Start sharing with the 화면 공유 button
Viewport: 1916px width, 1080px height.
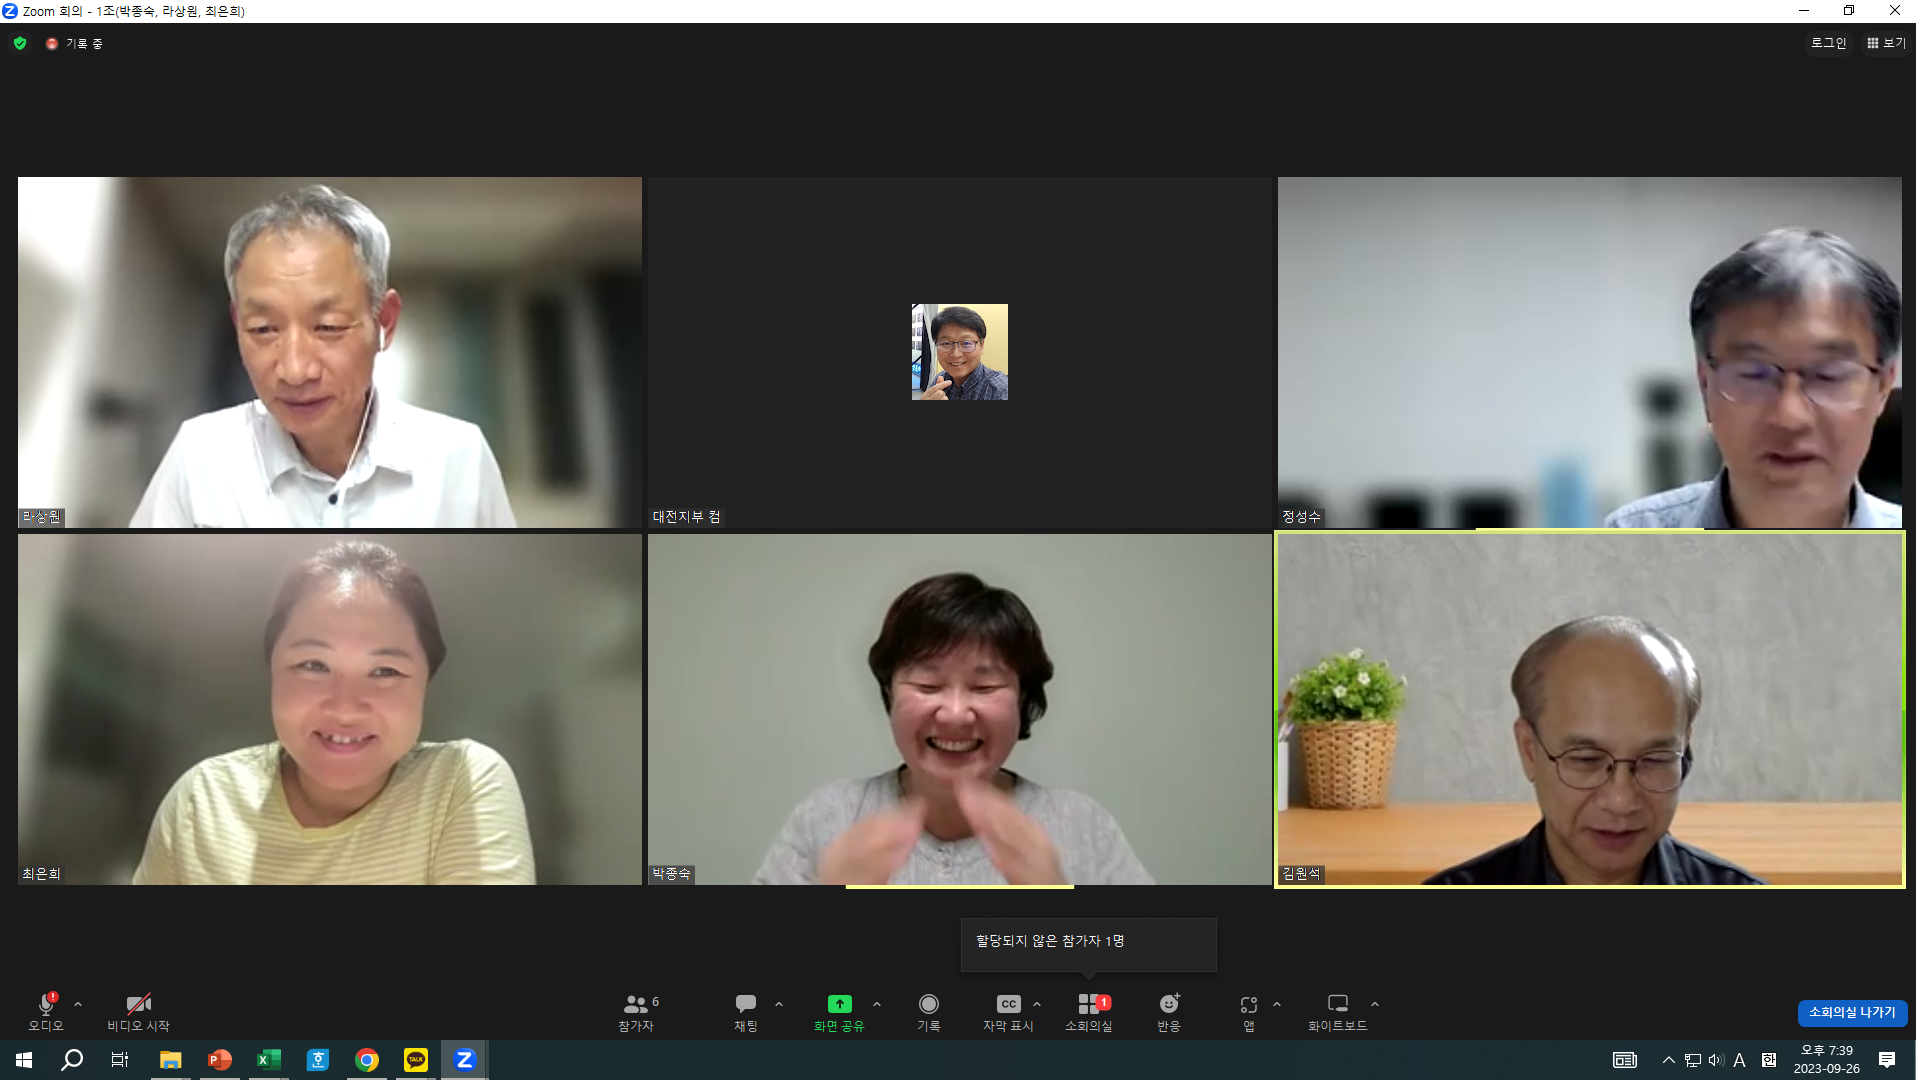coord(839,1011)
